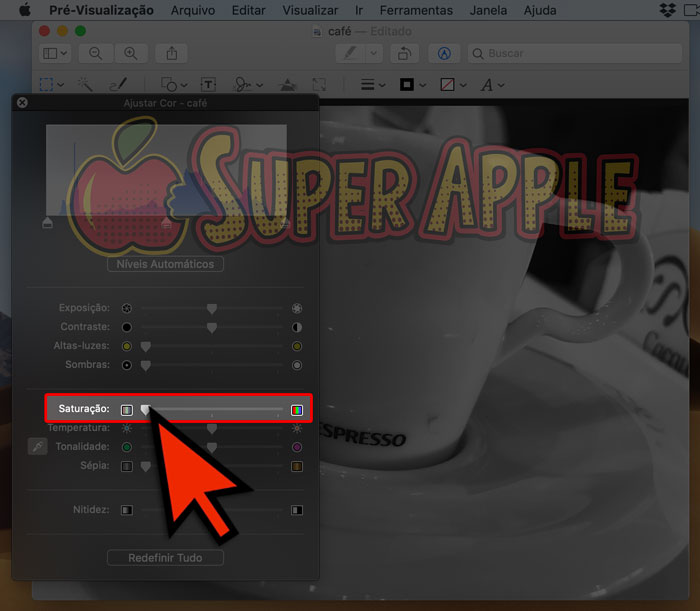Open the sidebar view dropdown
The image size is (700, 611).
(54, 53)
